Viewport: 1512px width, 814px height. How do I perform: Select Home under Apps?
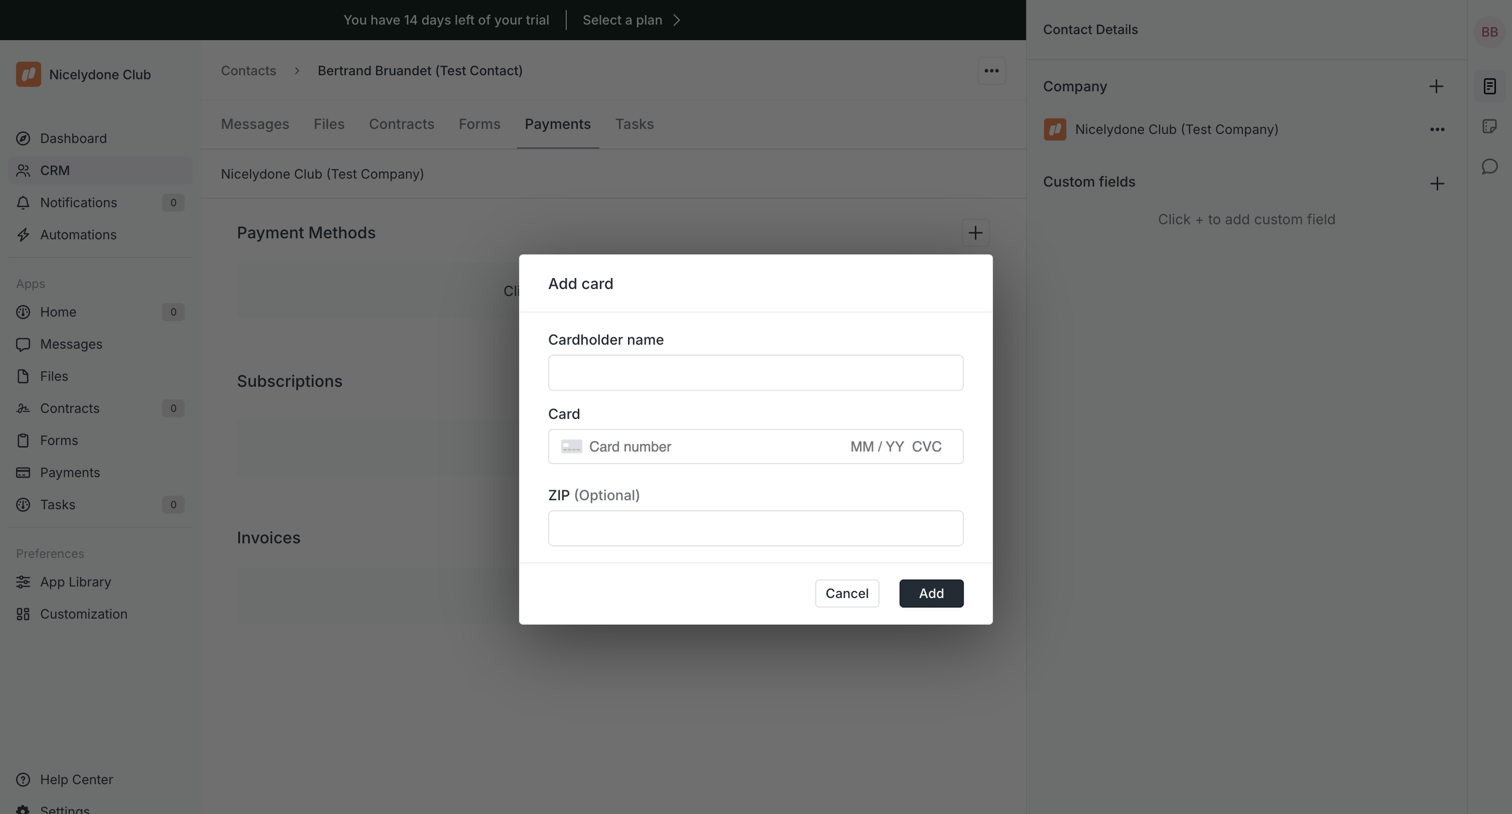coord(100,312)
